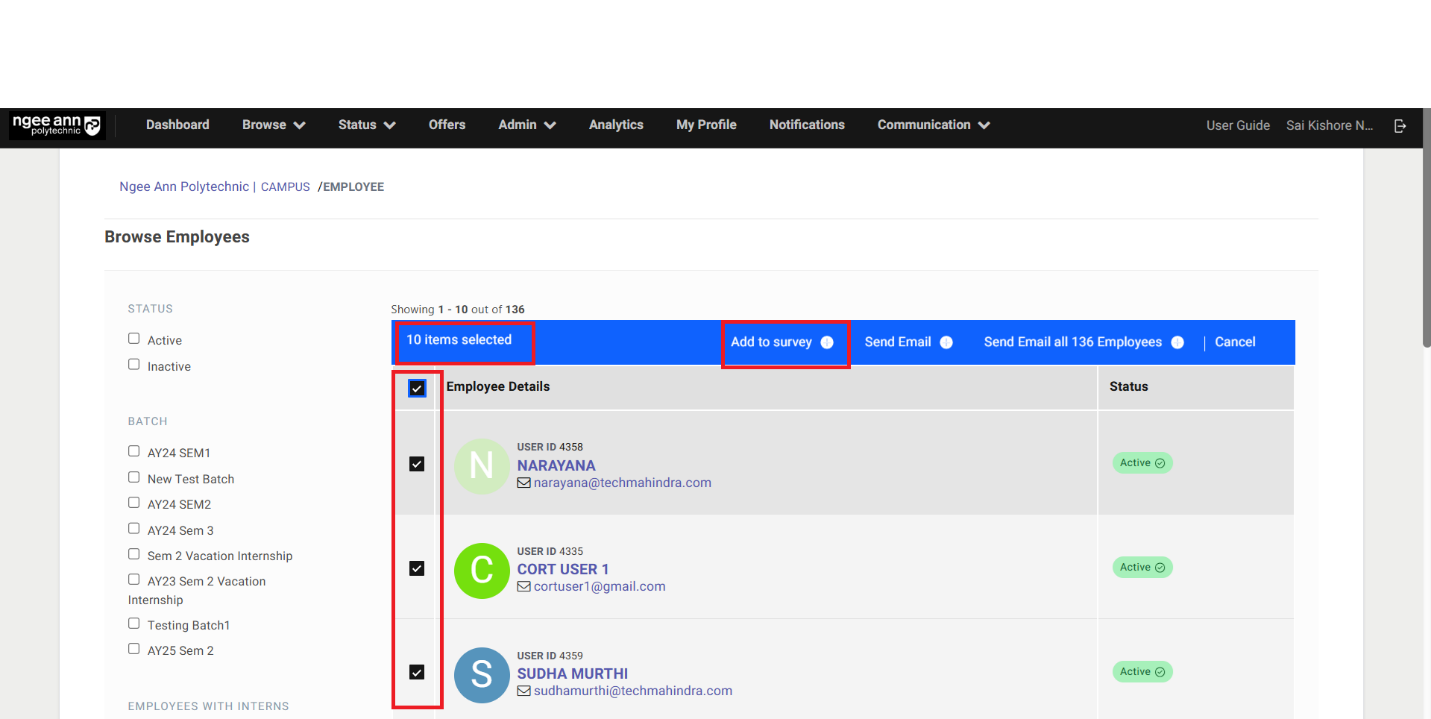1431x719 pixels.
Task: Enable the Active status filter checkbox
Action: (x=134, y=339)
